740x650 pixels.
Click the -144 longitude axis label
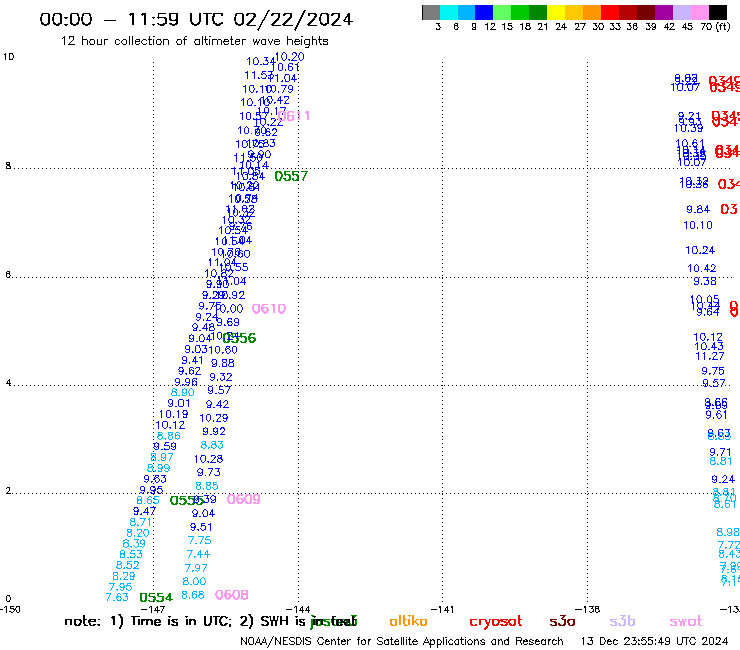pos(298,609)
